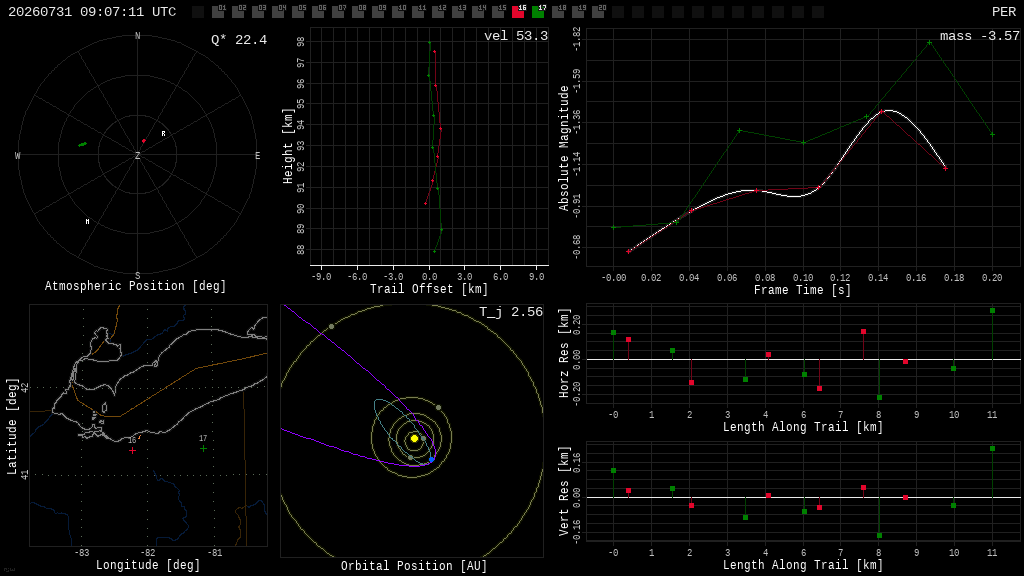Screen dimensions: 1024x576
Task: Select the green station 17 indicator square
Action: 538,11
